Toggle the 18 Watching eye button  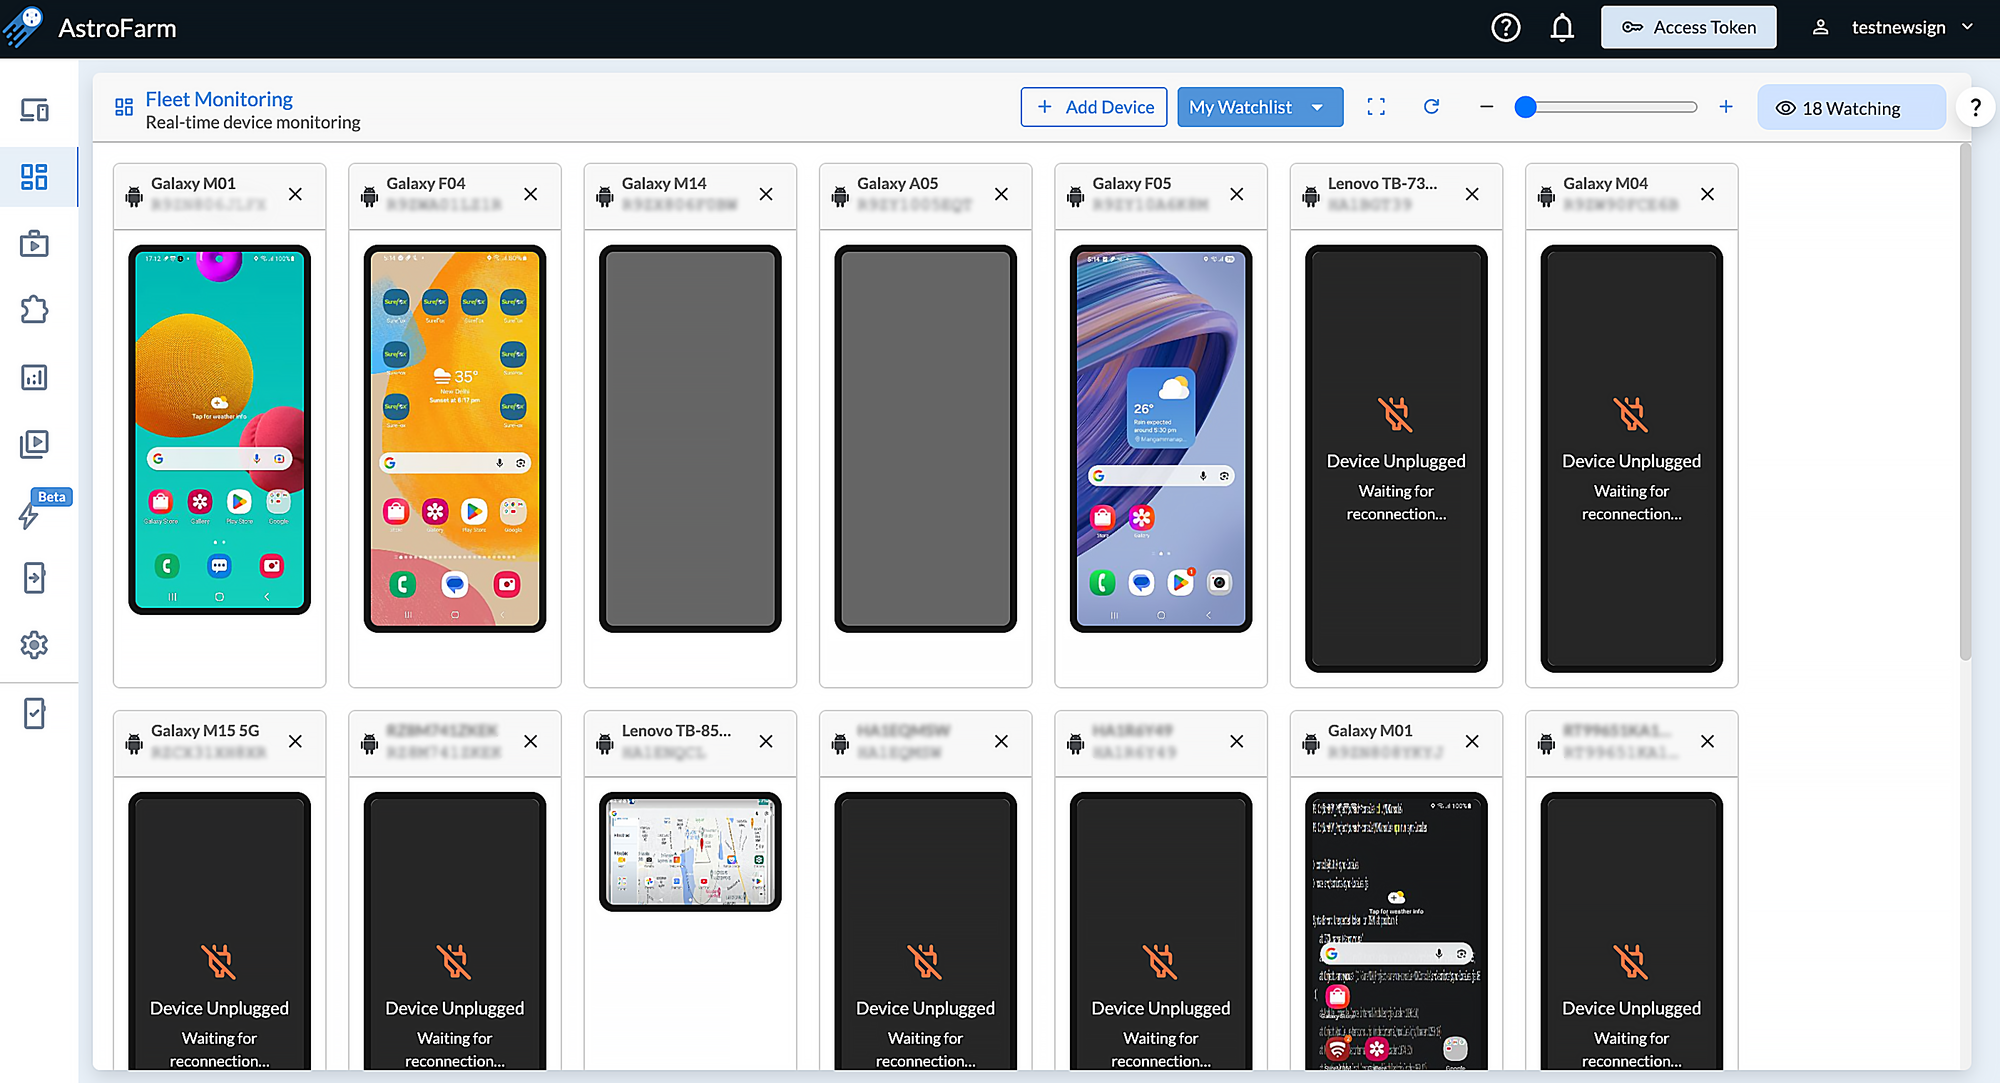click(1851, 108)
